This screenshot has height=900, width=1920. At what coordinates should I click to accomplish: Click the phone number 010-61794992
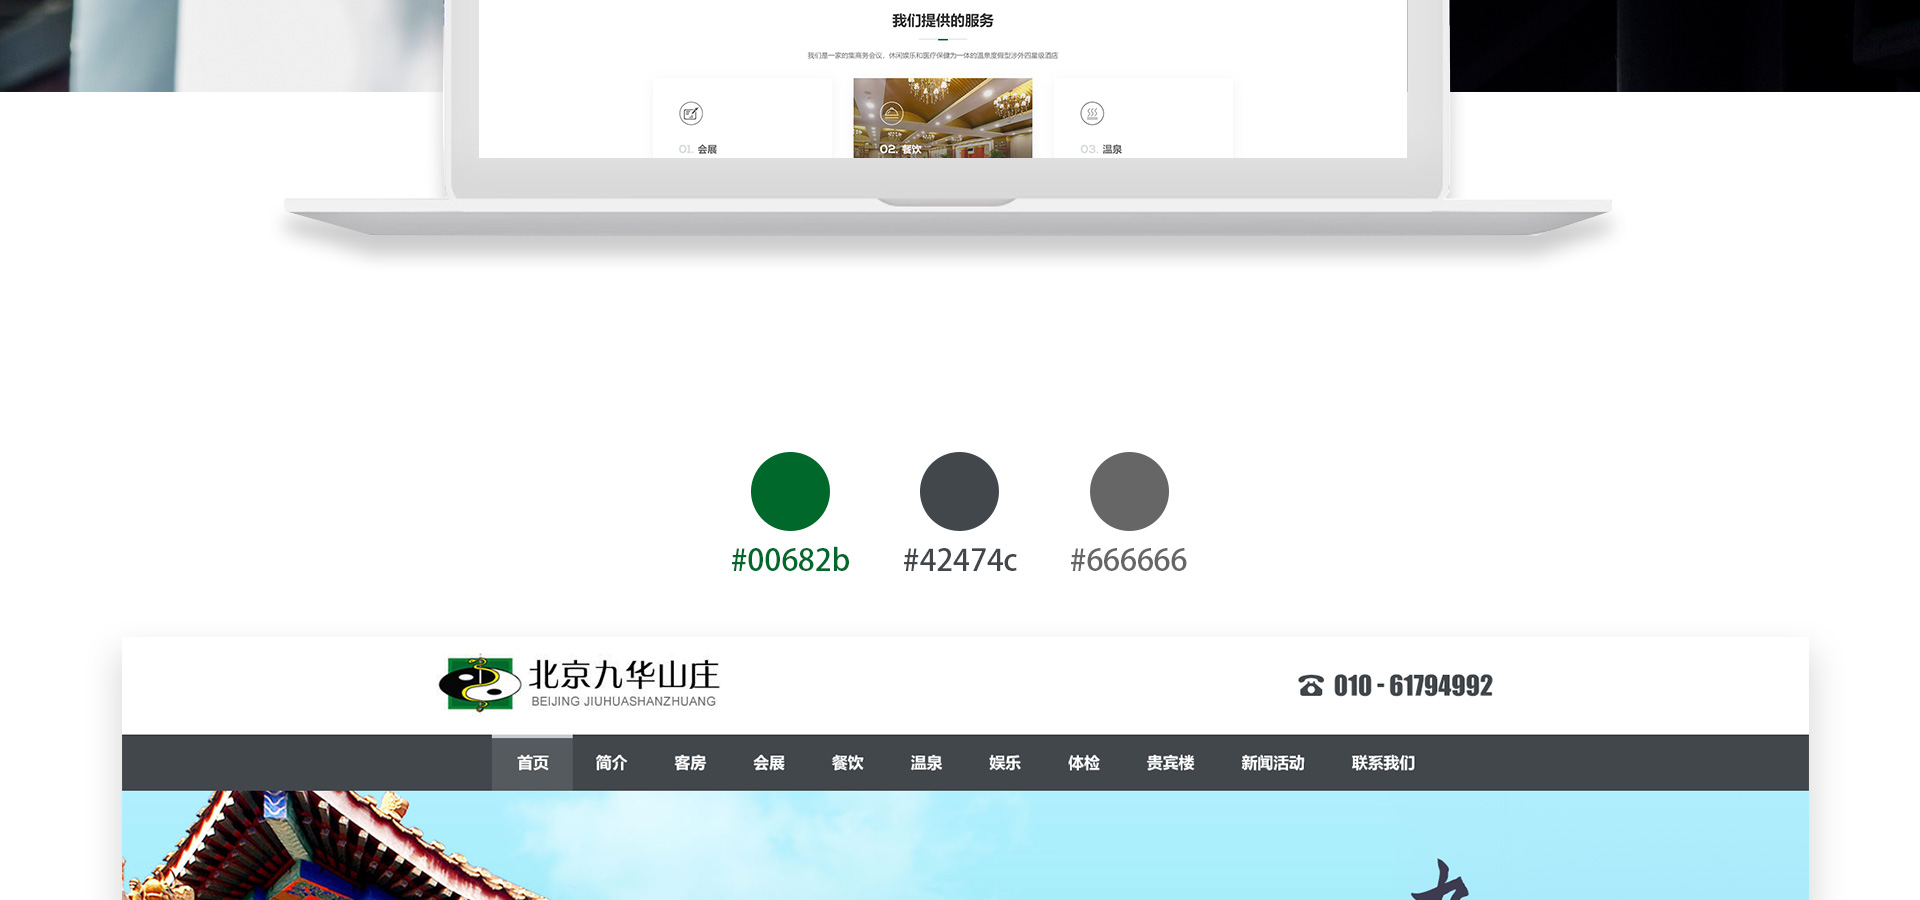pyautogui.click(x=1413, y=686)
